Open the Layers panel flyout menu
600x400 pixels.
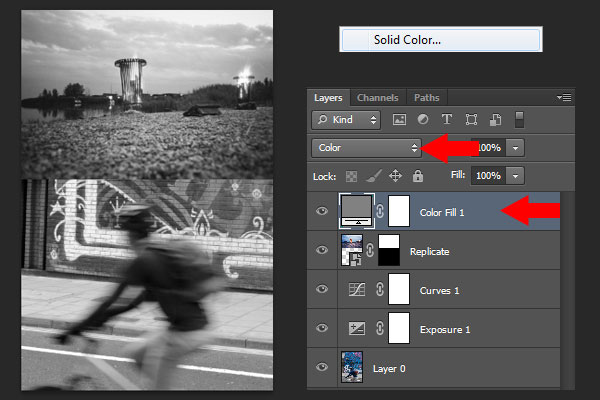click(564, 98)
